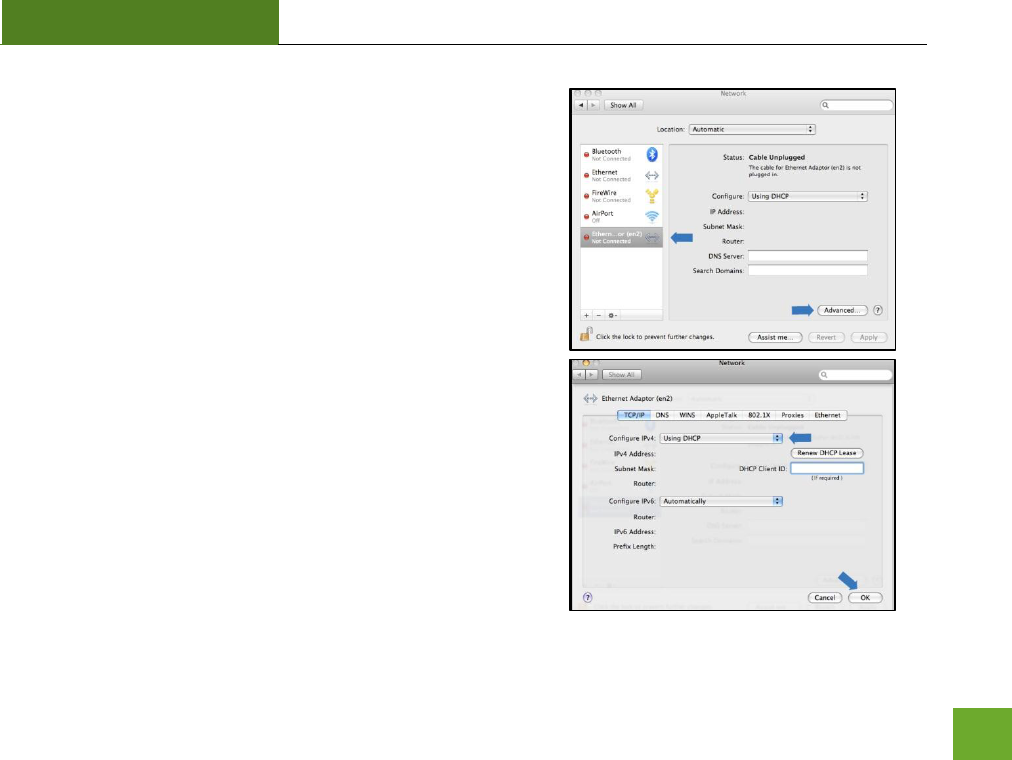Open help in upper Network window
The width and height of the screenshot is (1012, 760).
coord(878,310)
